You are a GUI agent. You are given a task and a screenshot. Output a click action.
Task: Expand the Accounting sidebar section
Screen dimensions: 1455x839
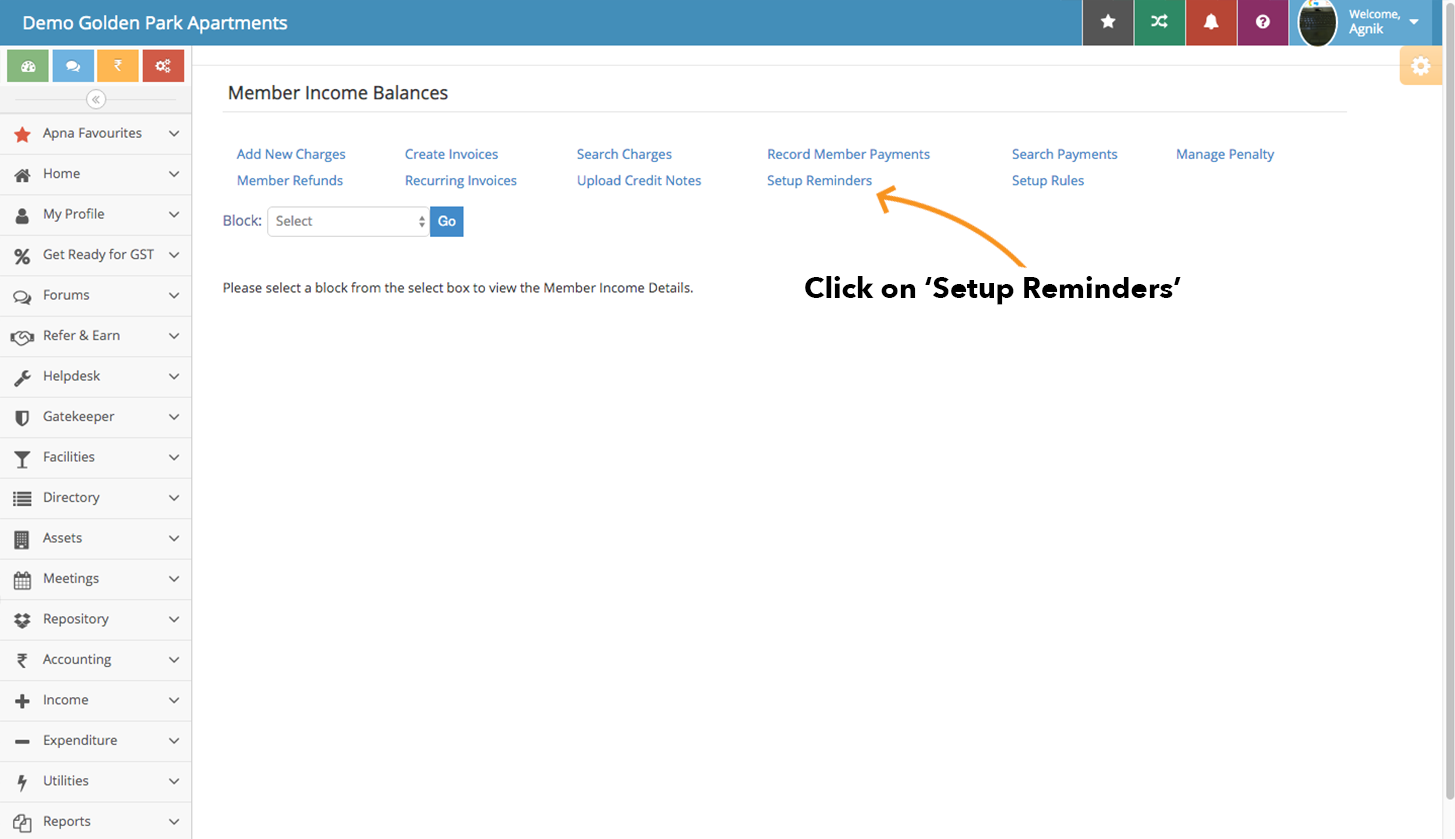(76, 660)
